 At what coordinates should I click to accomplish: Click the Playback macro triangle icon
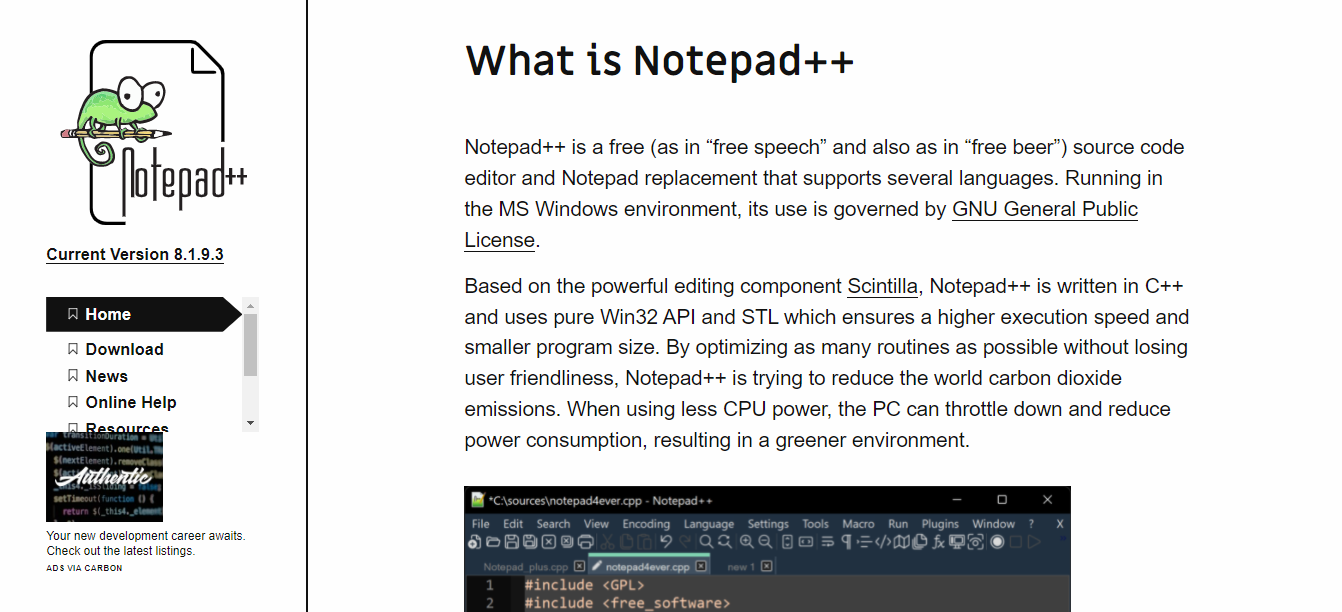pos(1034,542)
